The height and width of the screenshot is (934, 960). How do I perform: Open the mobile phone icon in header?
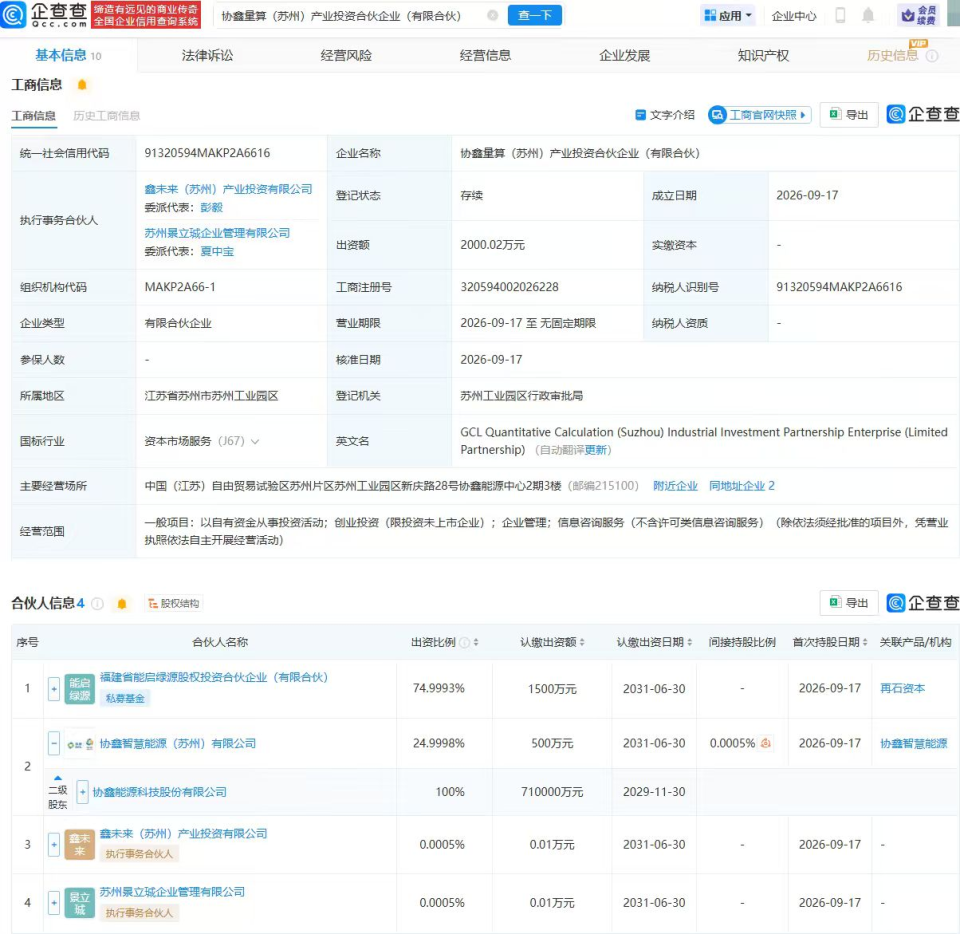841,15
